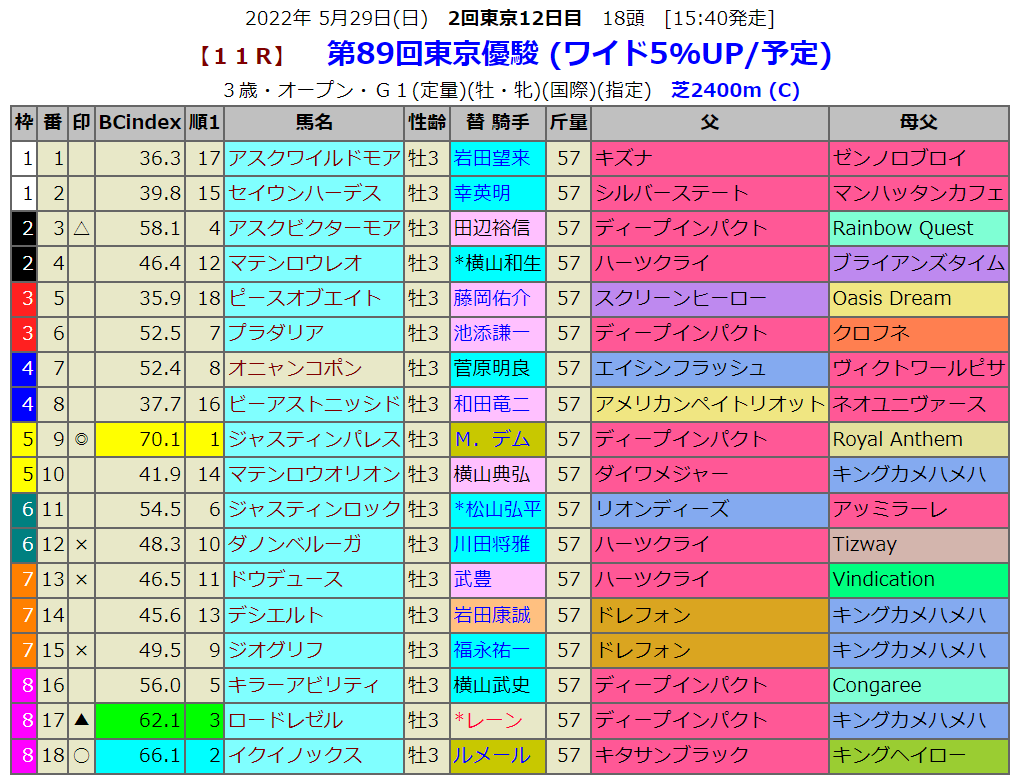Click the BCindex column header
Screen dimensions: 1022x784
139,123
